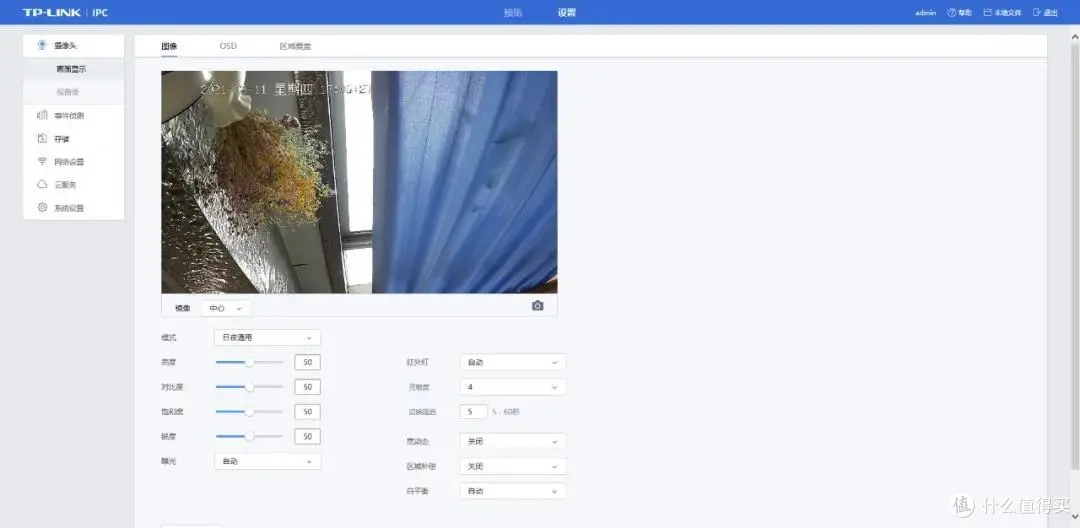Click the 亮度 brightness slider handle
Screen dimensions: 1080x528
(249, 362)
